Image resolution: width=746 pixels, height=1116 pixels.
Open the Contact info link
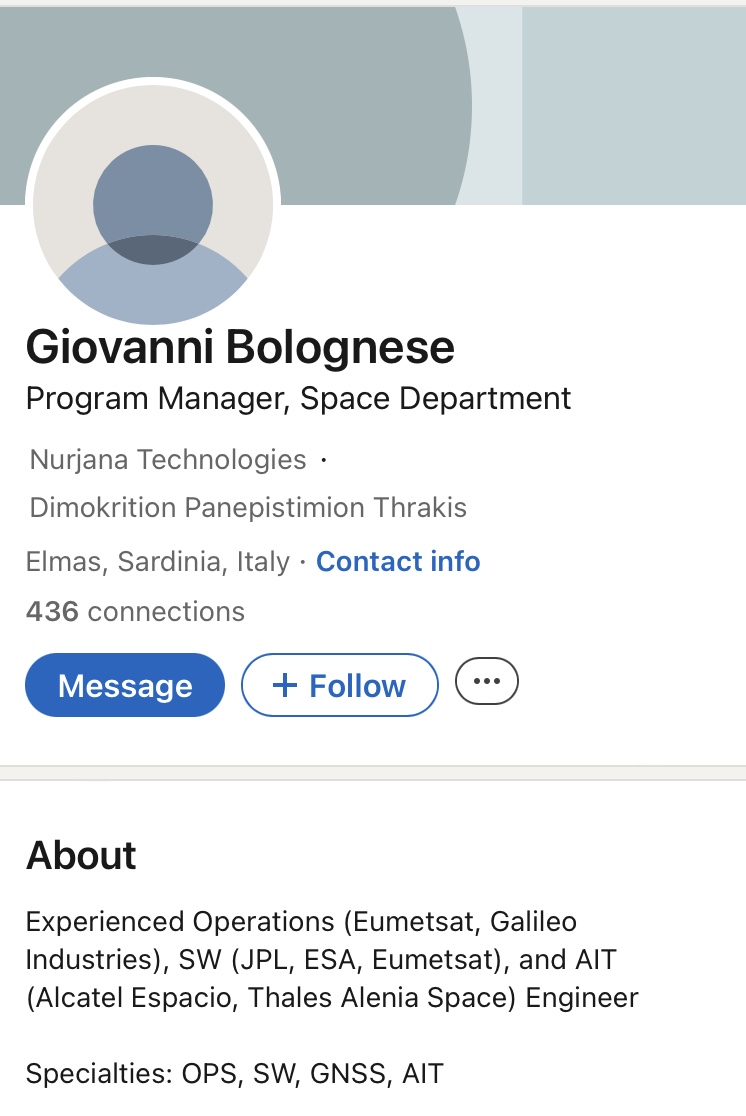(398, 562)
